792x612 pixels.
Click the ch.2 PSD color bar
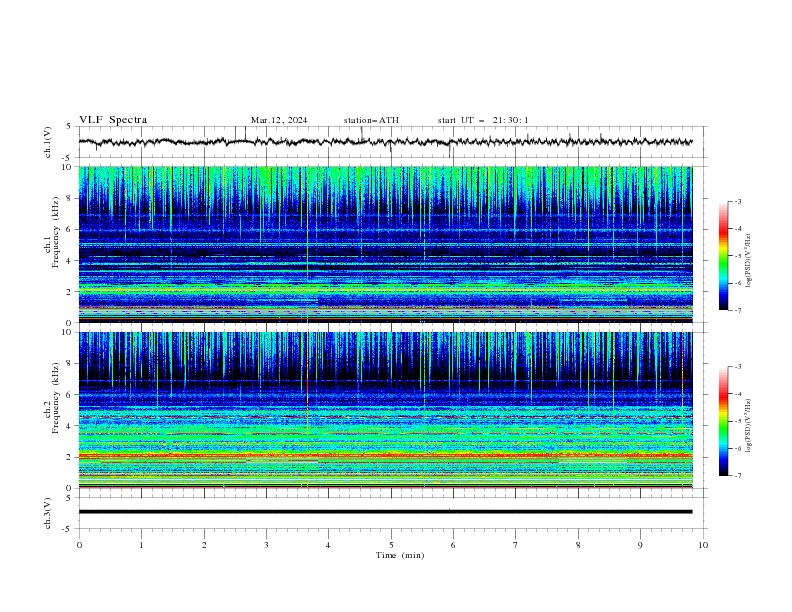point(723,421)
